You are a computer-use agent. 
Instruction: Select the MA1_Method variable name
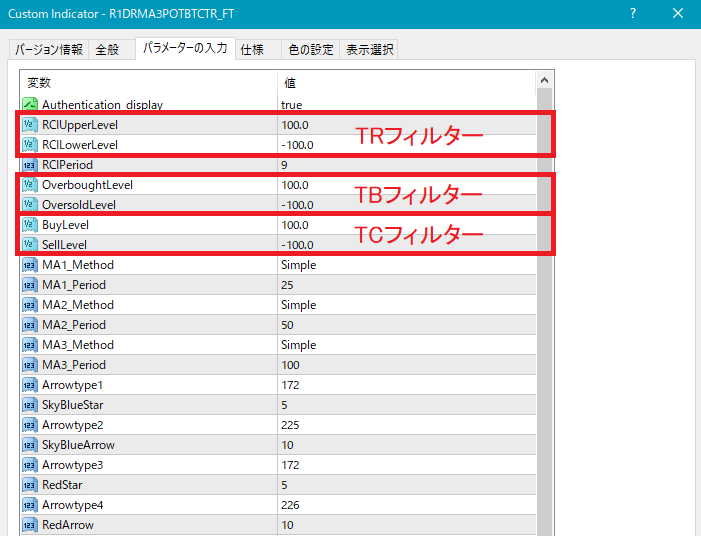[x=78, y=265]
